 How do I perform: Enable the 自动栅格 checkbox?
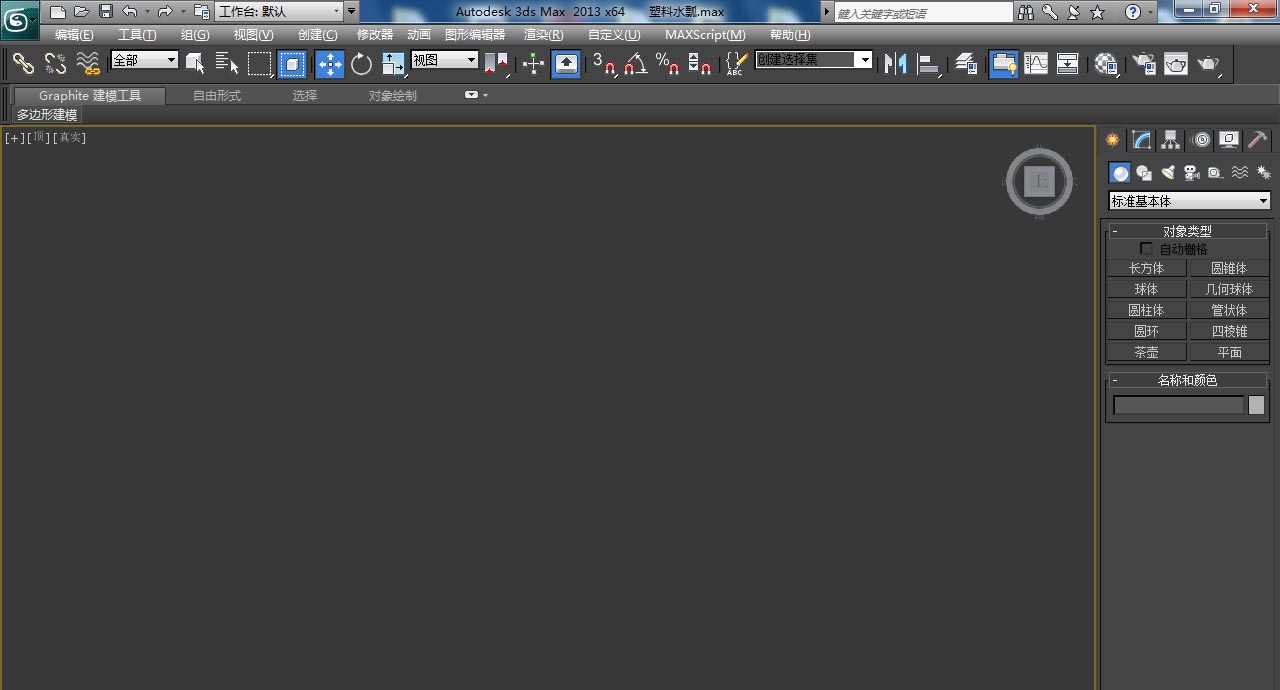click(x=1146, y=249)
